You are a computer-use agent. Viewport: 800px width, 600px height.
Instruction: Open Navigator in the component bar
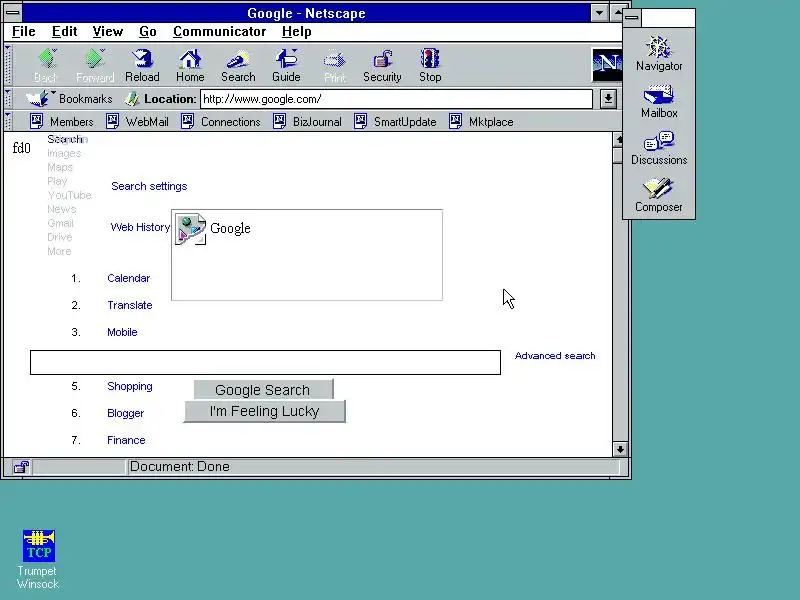point(659,54)
